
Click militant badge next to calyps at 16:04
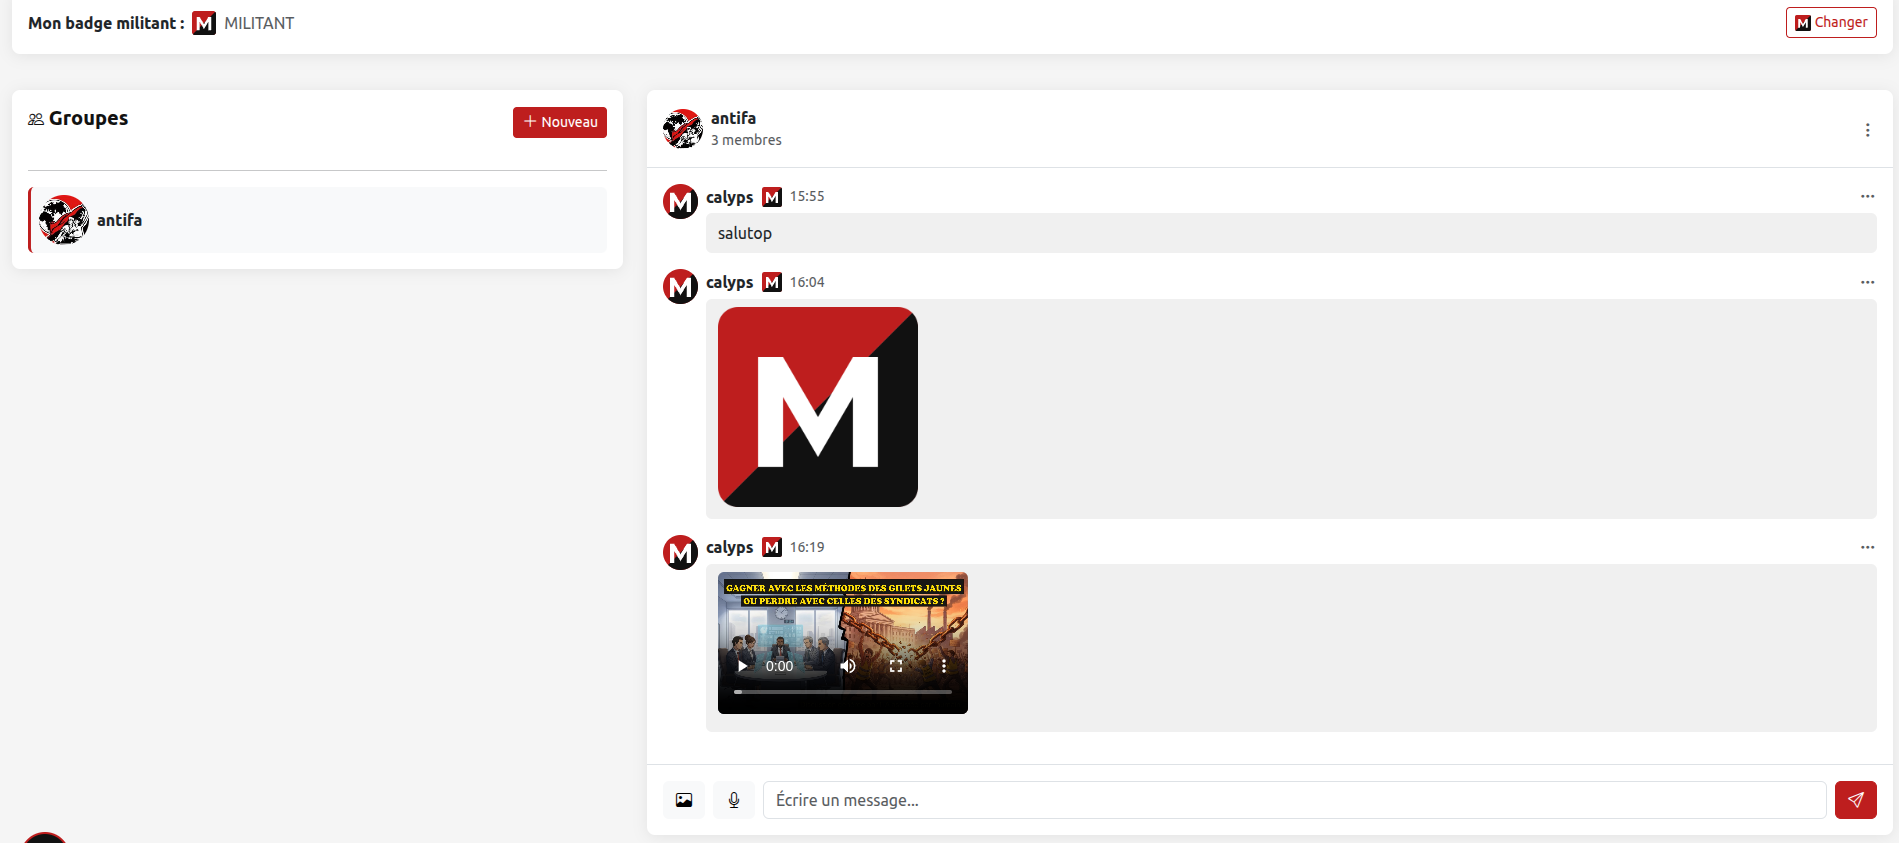772,283
